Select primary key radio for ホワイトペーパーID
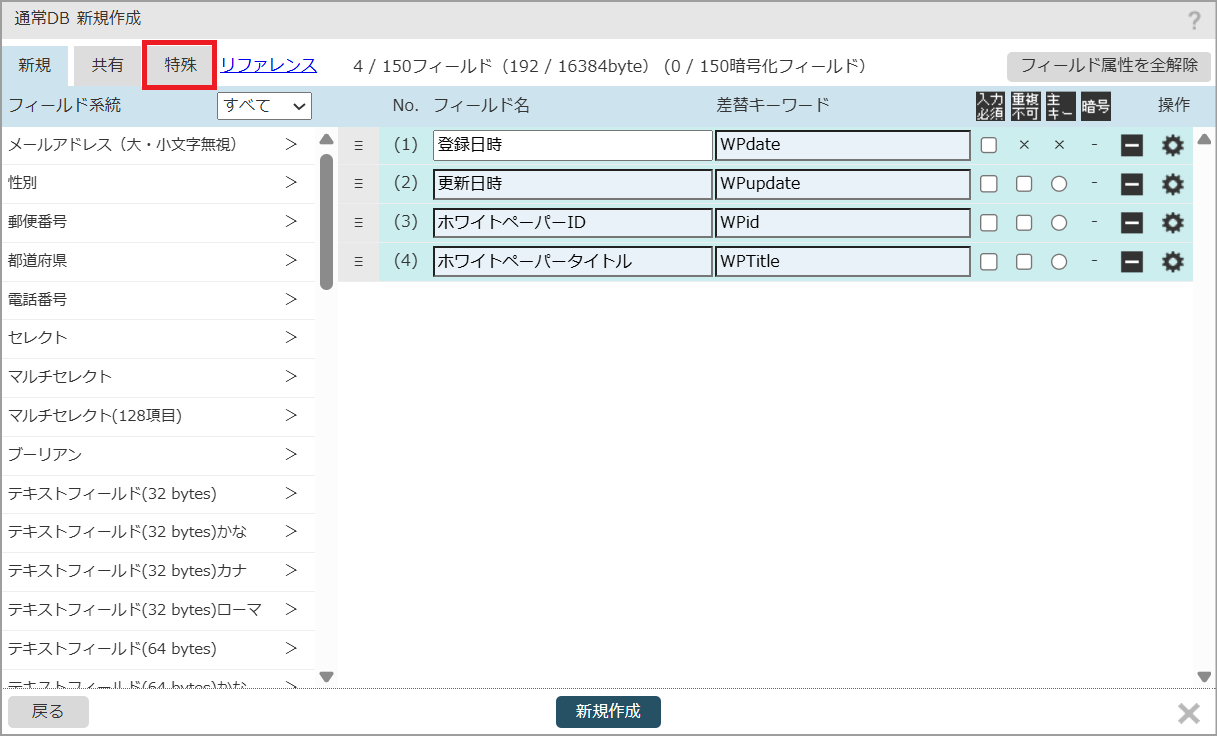 point(1059,223)
